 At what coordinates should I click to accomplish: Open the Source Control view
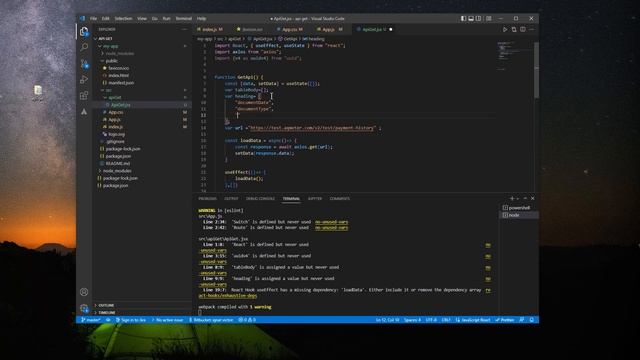(84, 64)
